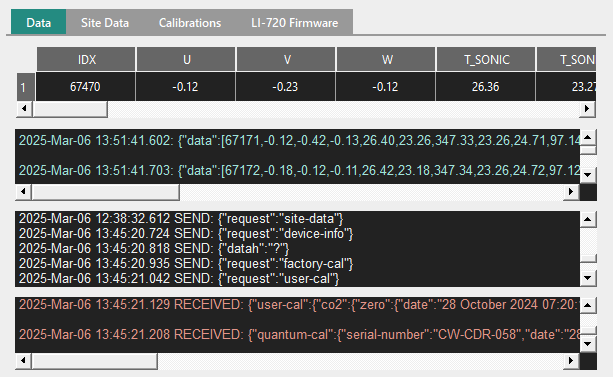The width and height of the screenshot is (613, 377).
Task: Switch to the Site Data tab
Action: (x=105, y=23)
